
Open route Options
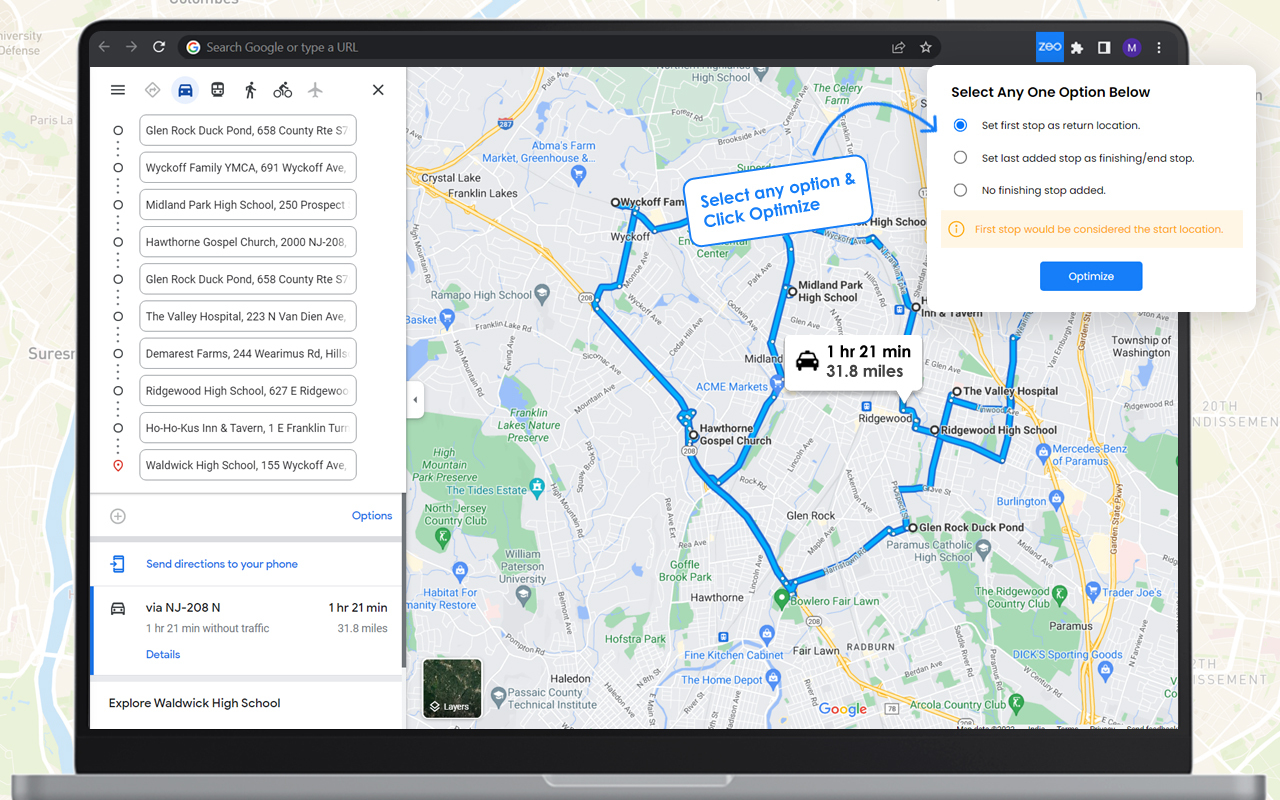pos(371,515)
